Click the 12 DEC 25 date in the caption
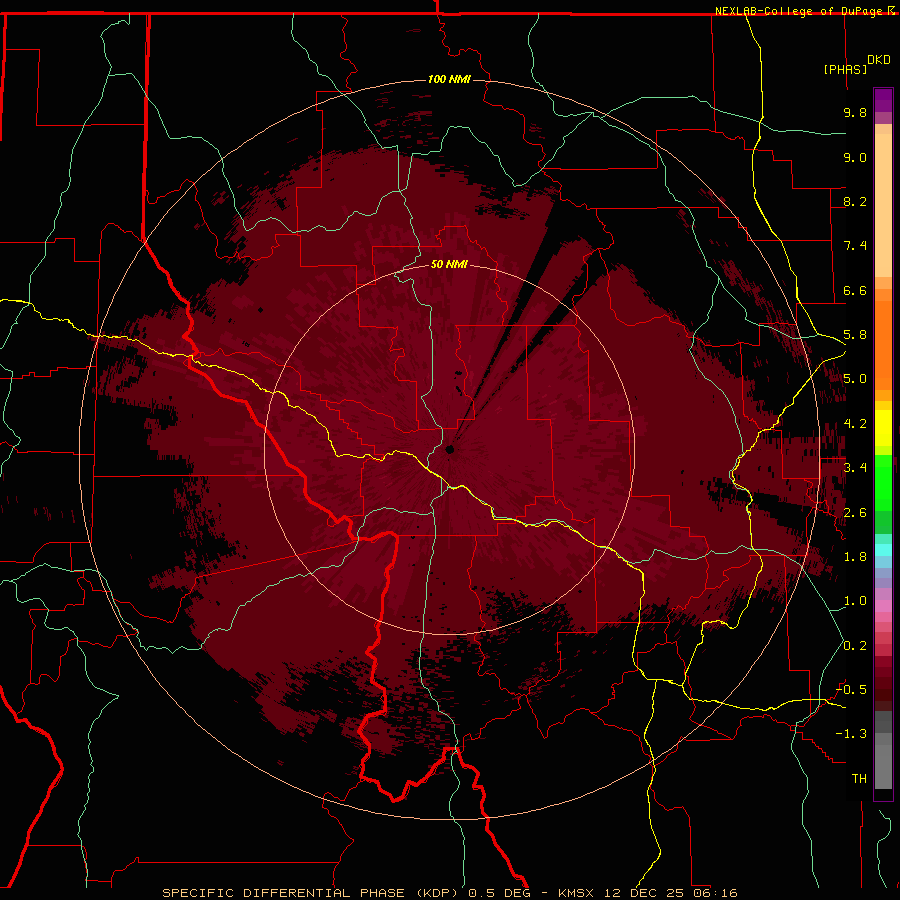This screenshot has height=900, width=900. pos(643,893)
